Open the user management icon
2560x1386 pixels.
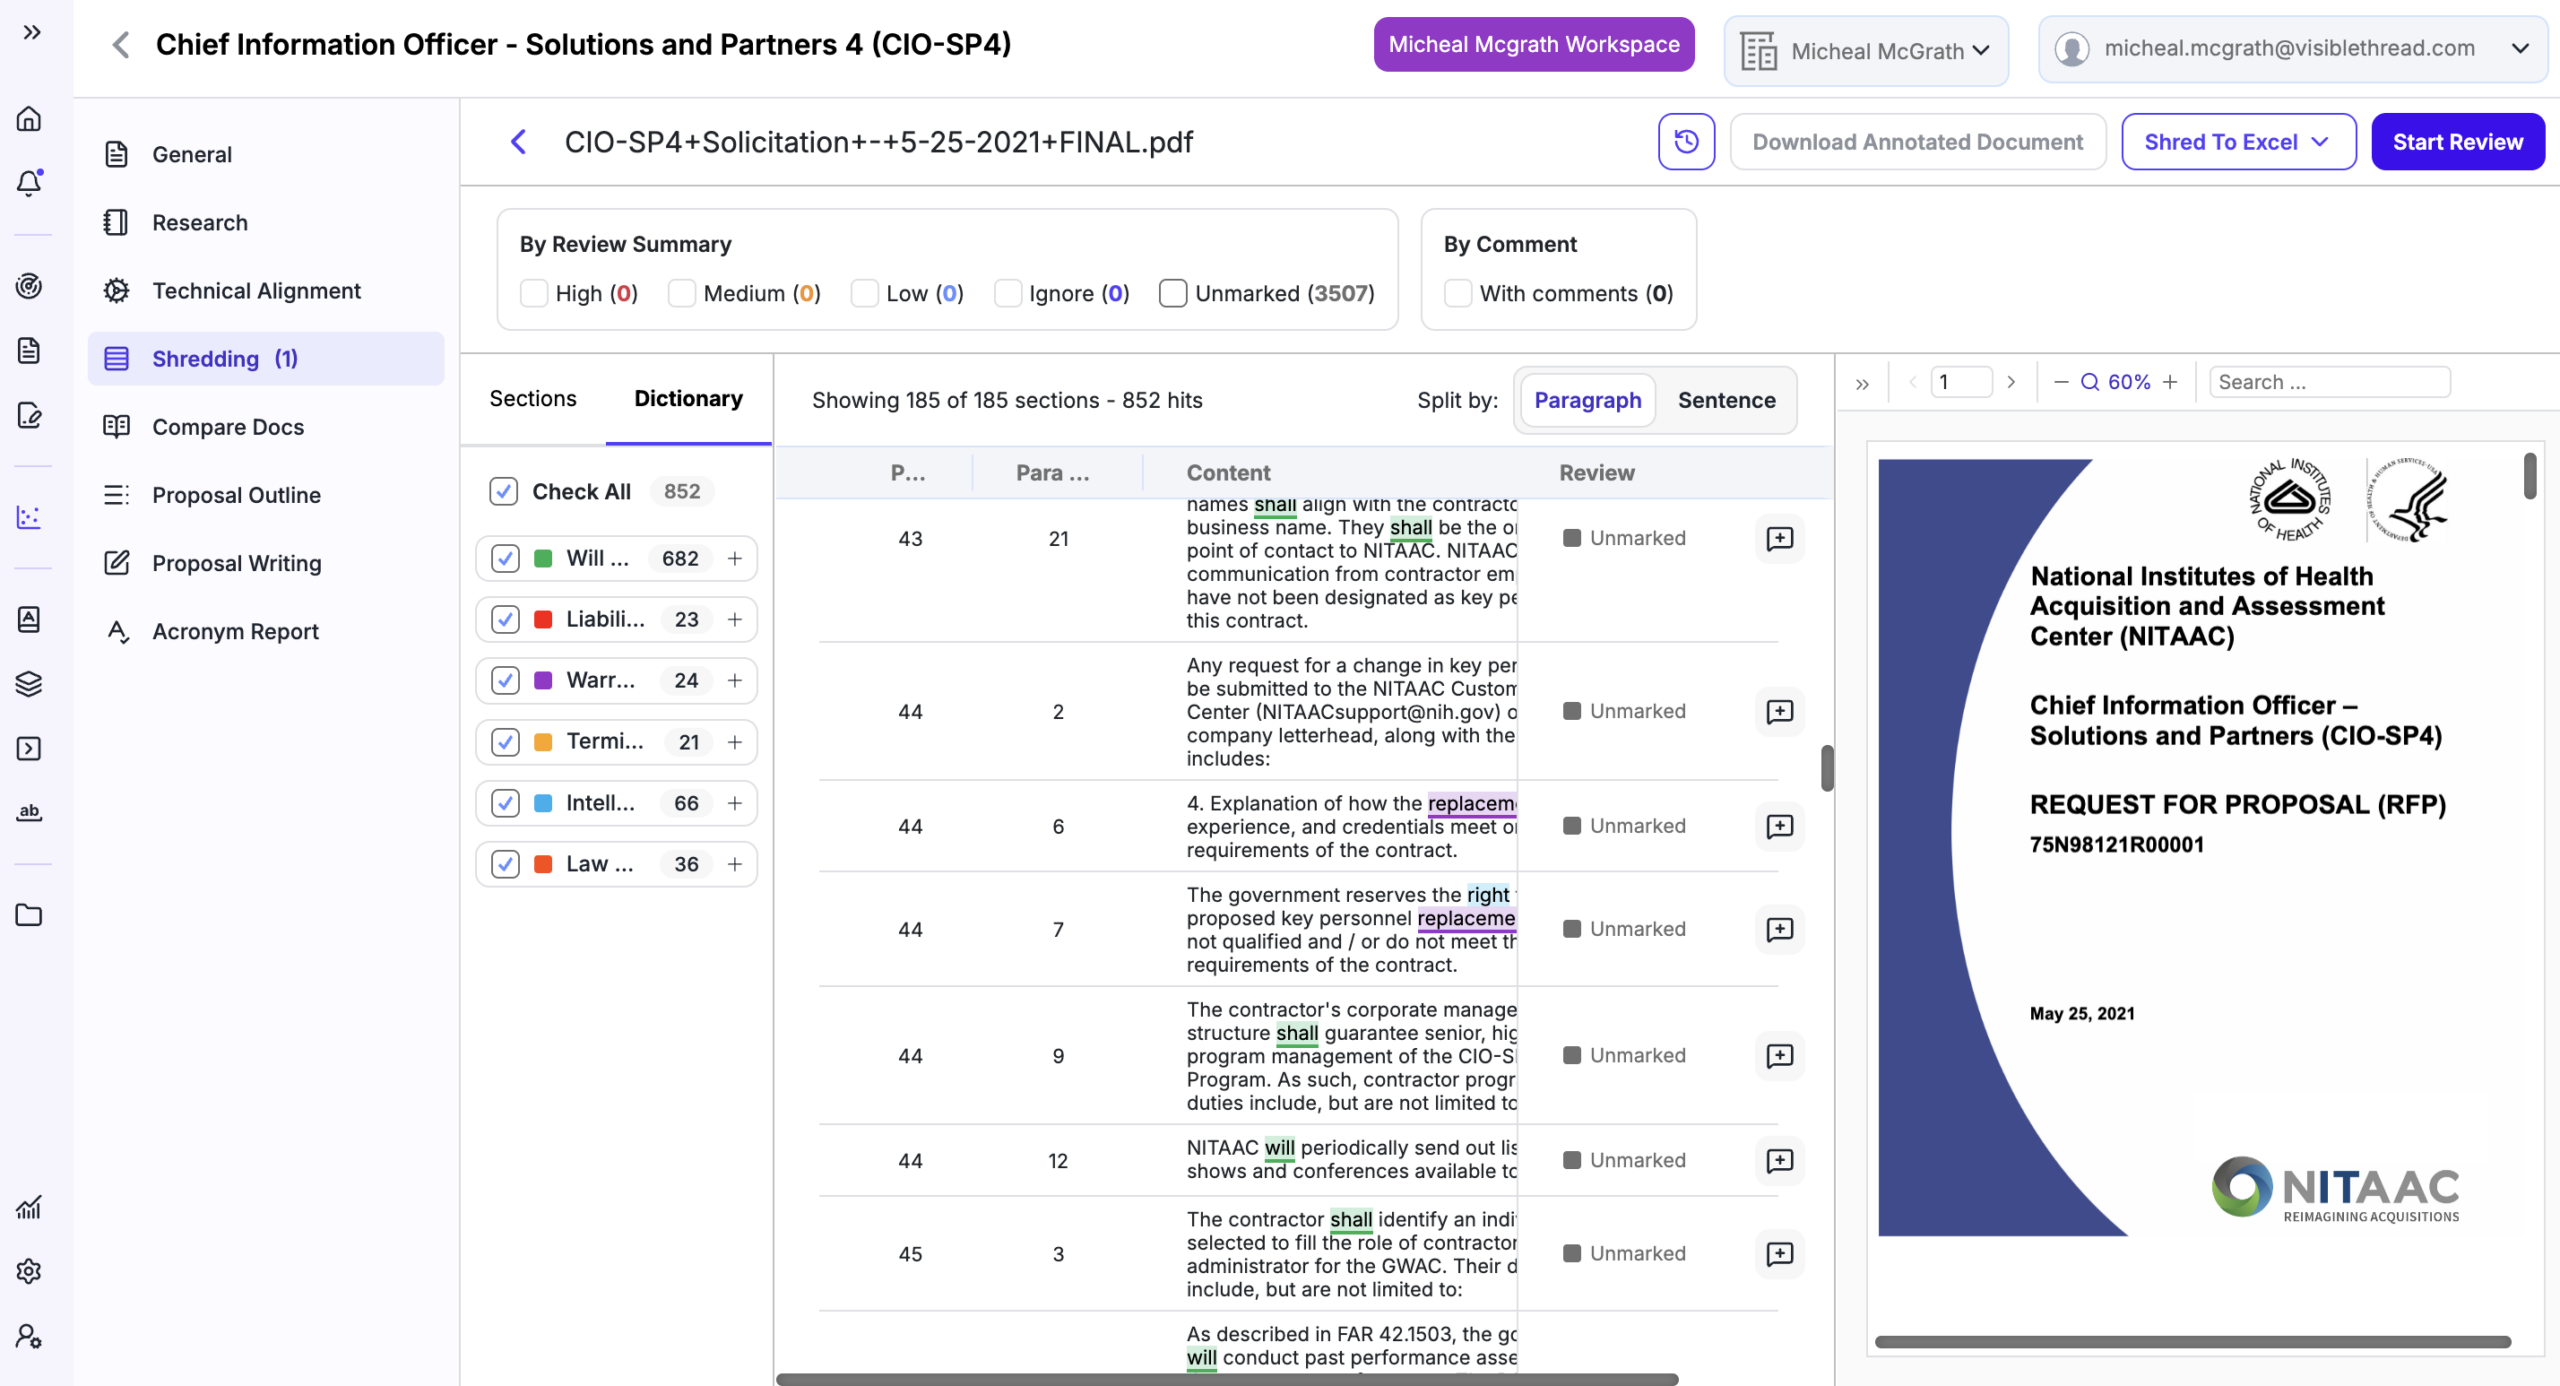point(29,1336)
